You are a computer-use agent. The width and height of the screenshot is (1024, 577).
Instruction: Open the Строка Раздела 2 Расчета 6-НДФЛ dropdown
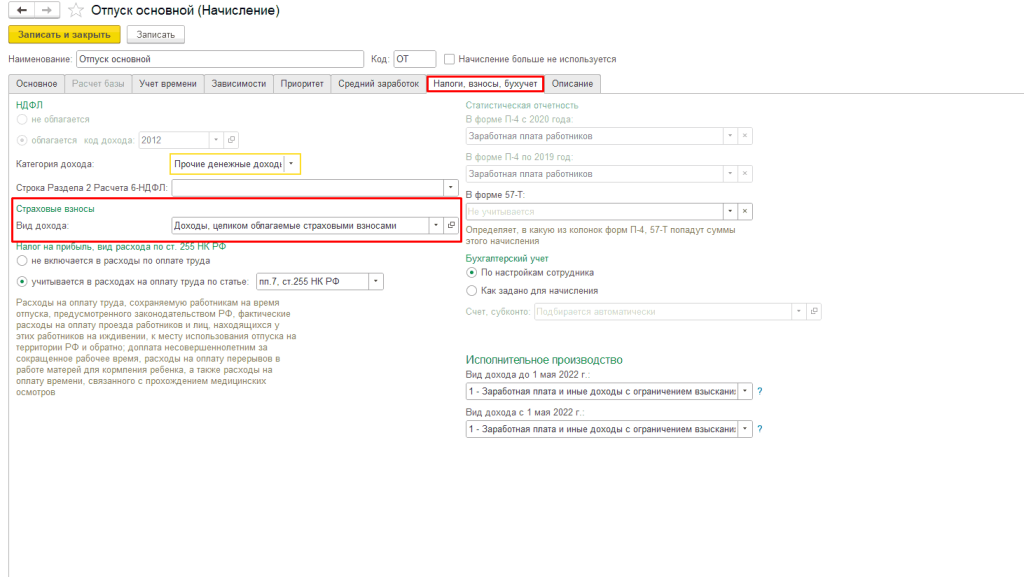(450, 187)
